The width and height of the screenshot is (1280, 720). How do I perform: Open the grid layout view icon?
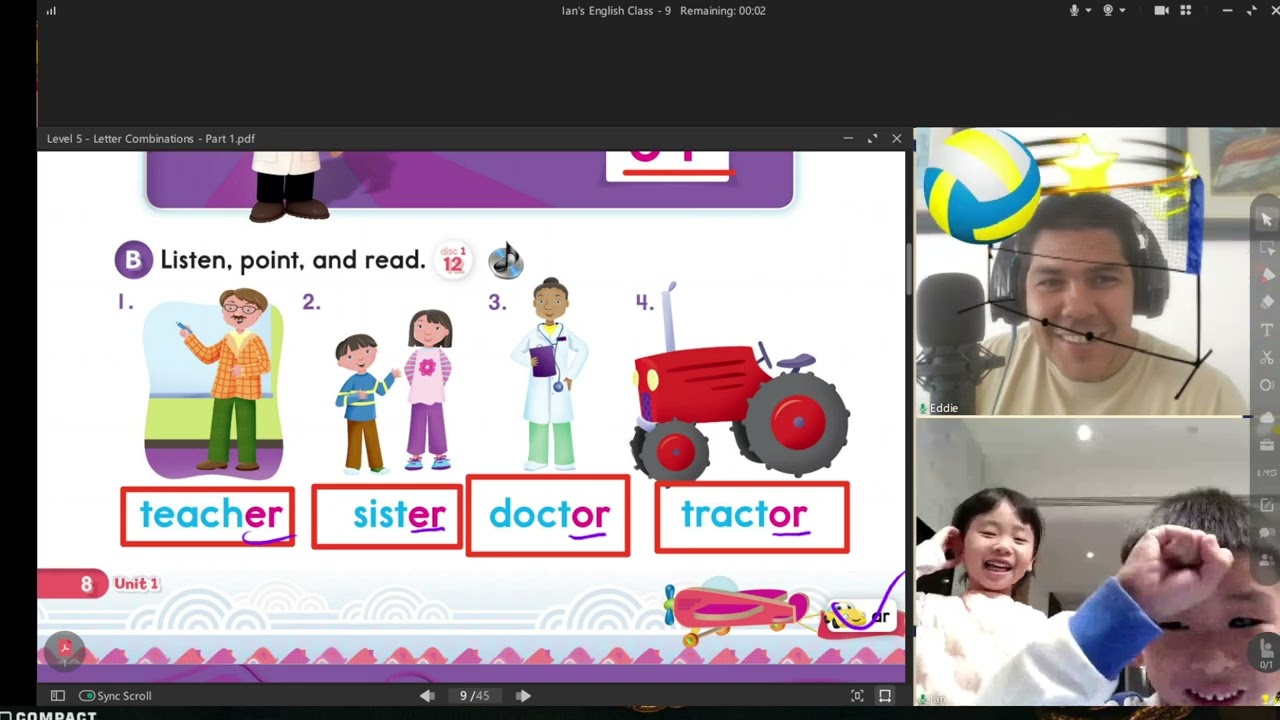(x=1186, y=10)
